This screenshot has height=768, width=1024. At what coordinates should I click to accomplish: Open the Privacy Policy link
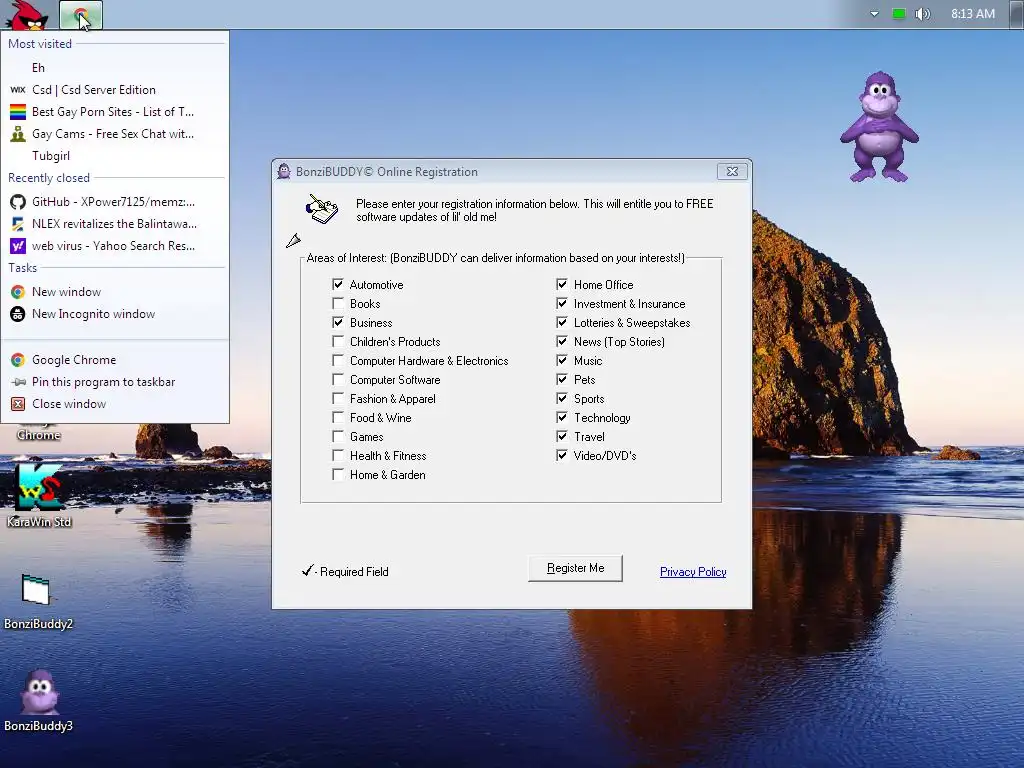[x=693, y=572]
